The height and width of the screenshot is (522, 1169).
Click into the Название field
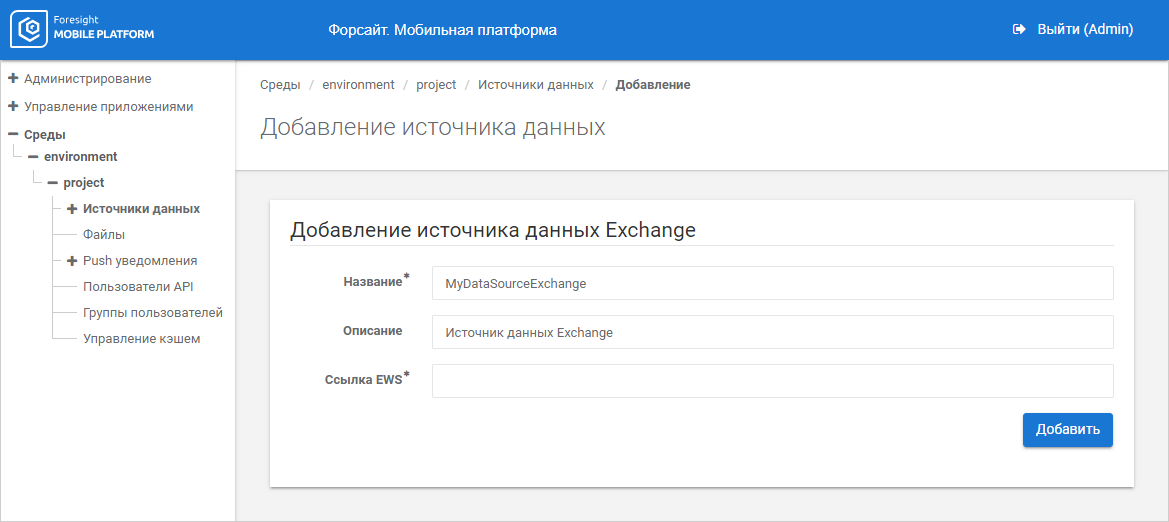pyautogui.click(x=772, y=283)
